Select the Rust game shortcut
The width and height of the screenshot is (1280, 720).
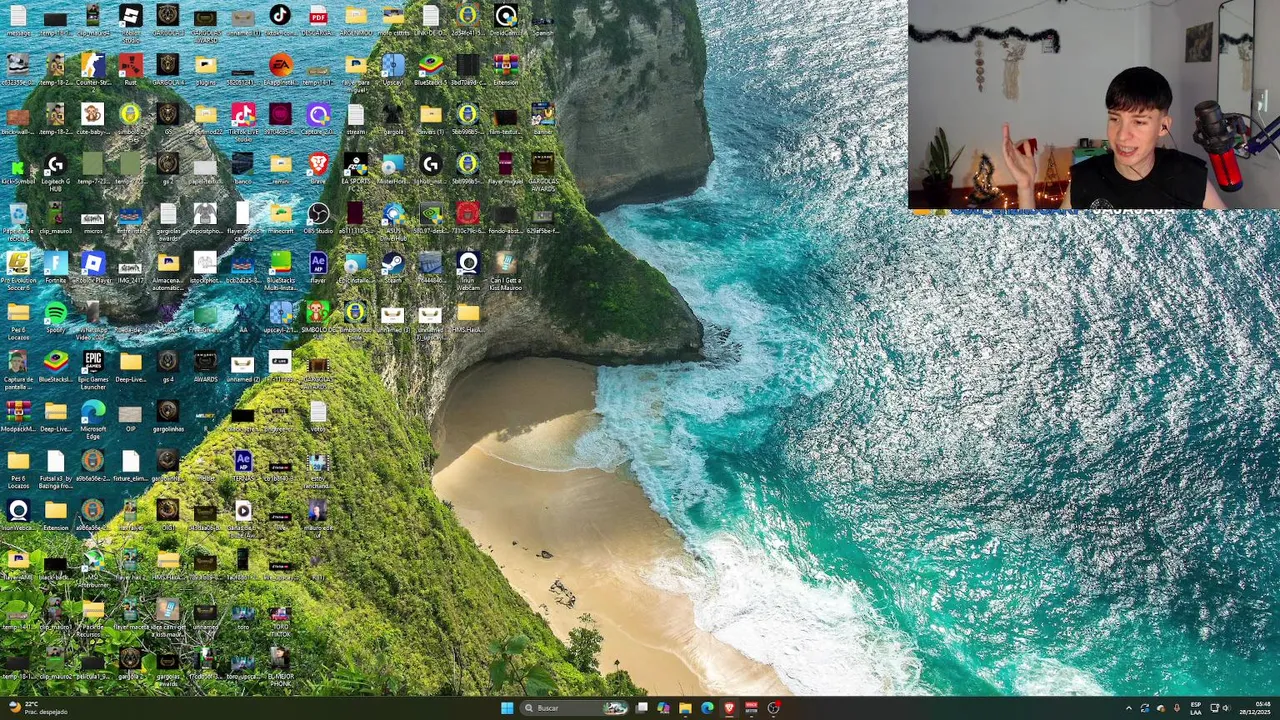click(x=130, y=69)
